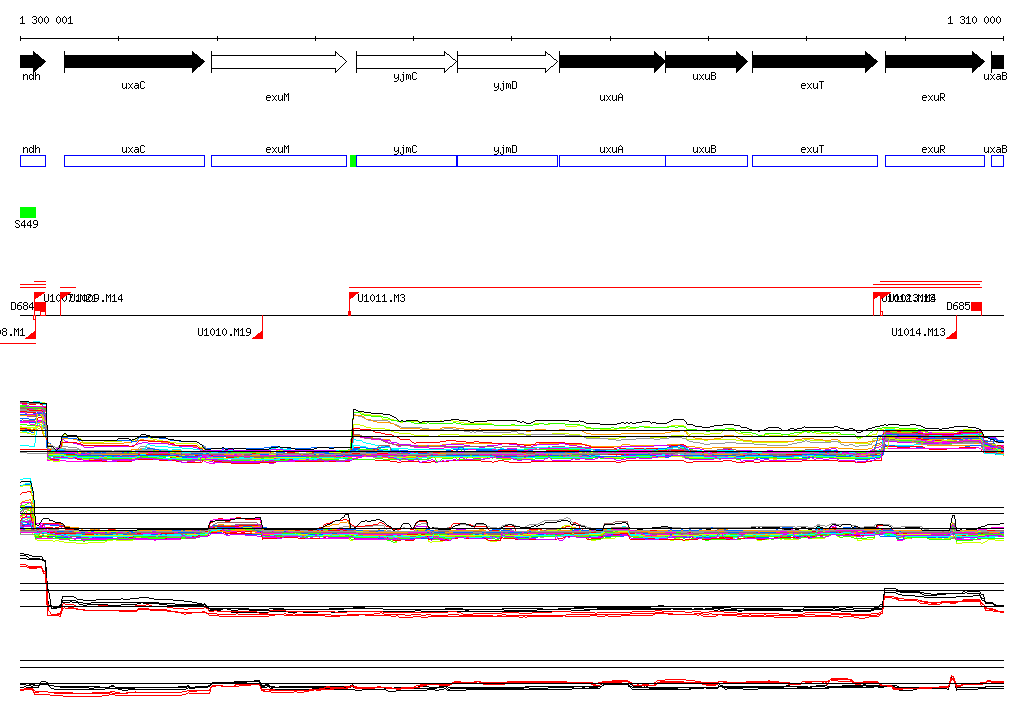Select the blue ndh outline box
The width and height of the screenshot is (1024, 714).
coord(33,161)
